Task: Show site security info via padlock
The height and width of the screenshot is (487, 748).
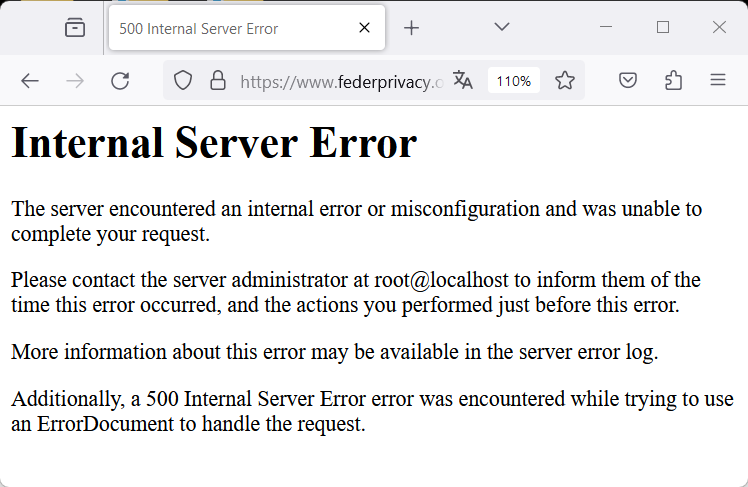Action: click(217, 81)
